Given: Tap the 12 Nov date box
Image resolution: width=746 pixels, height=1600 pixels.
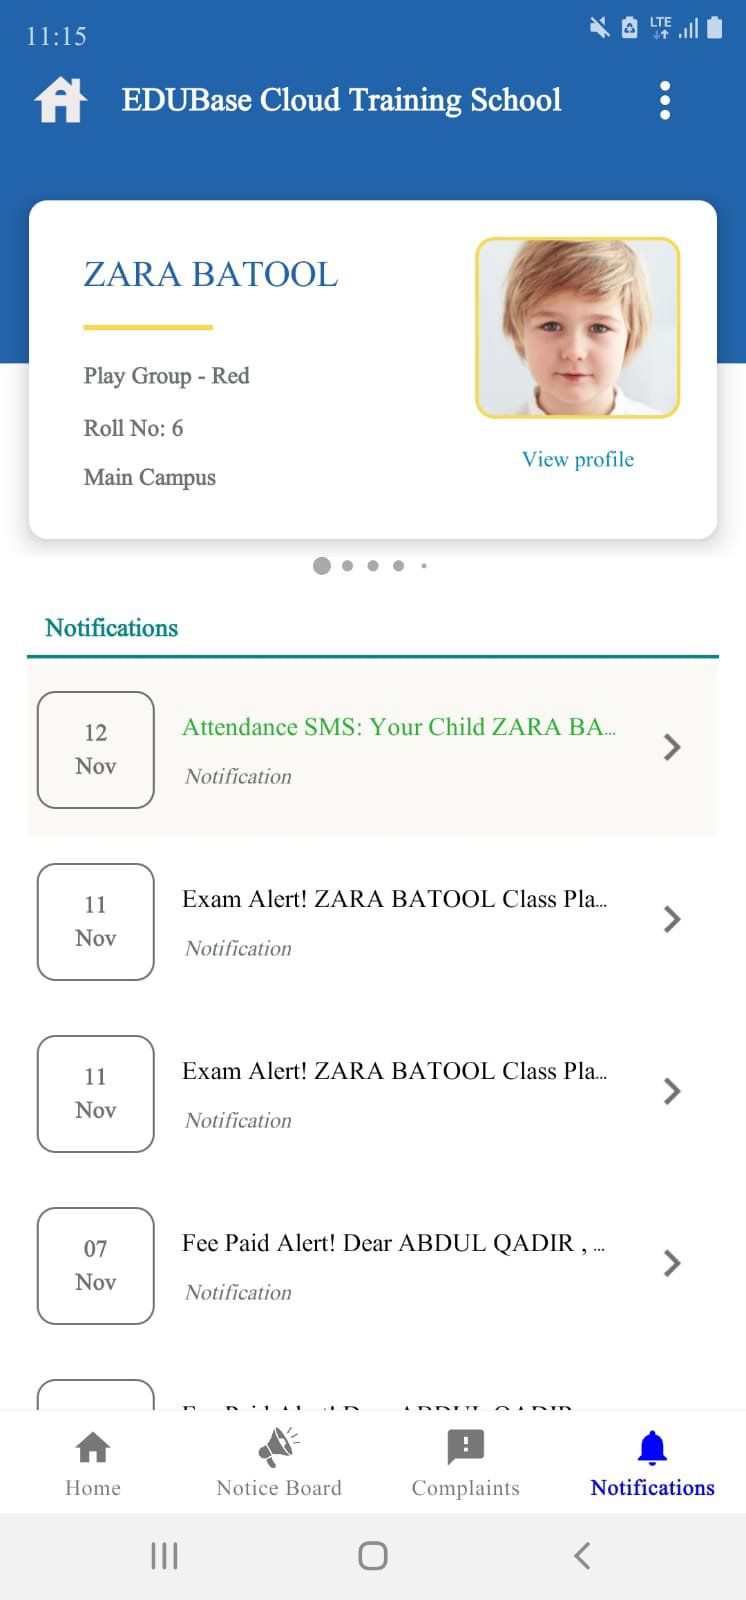Looking at the screenshot, I should point(96,749).
